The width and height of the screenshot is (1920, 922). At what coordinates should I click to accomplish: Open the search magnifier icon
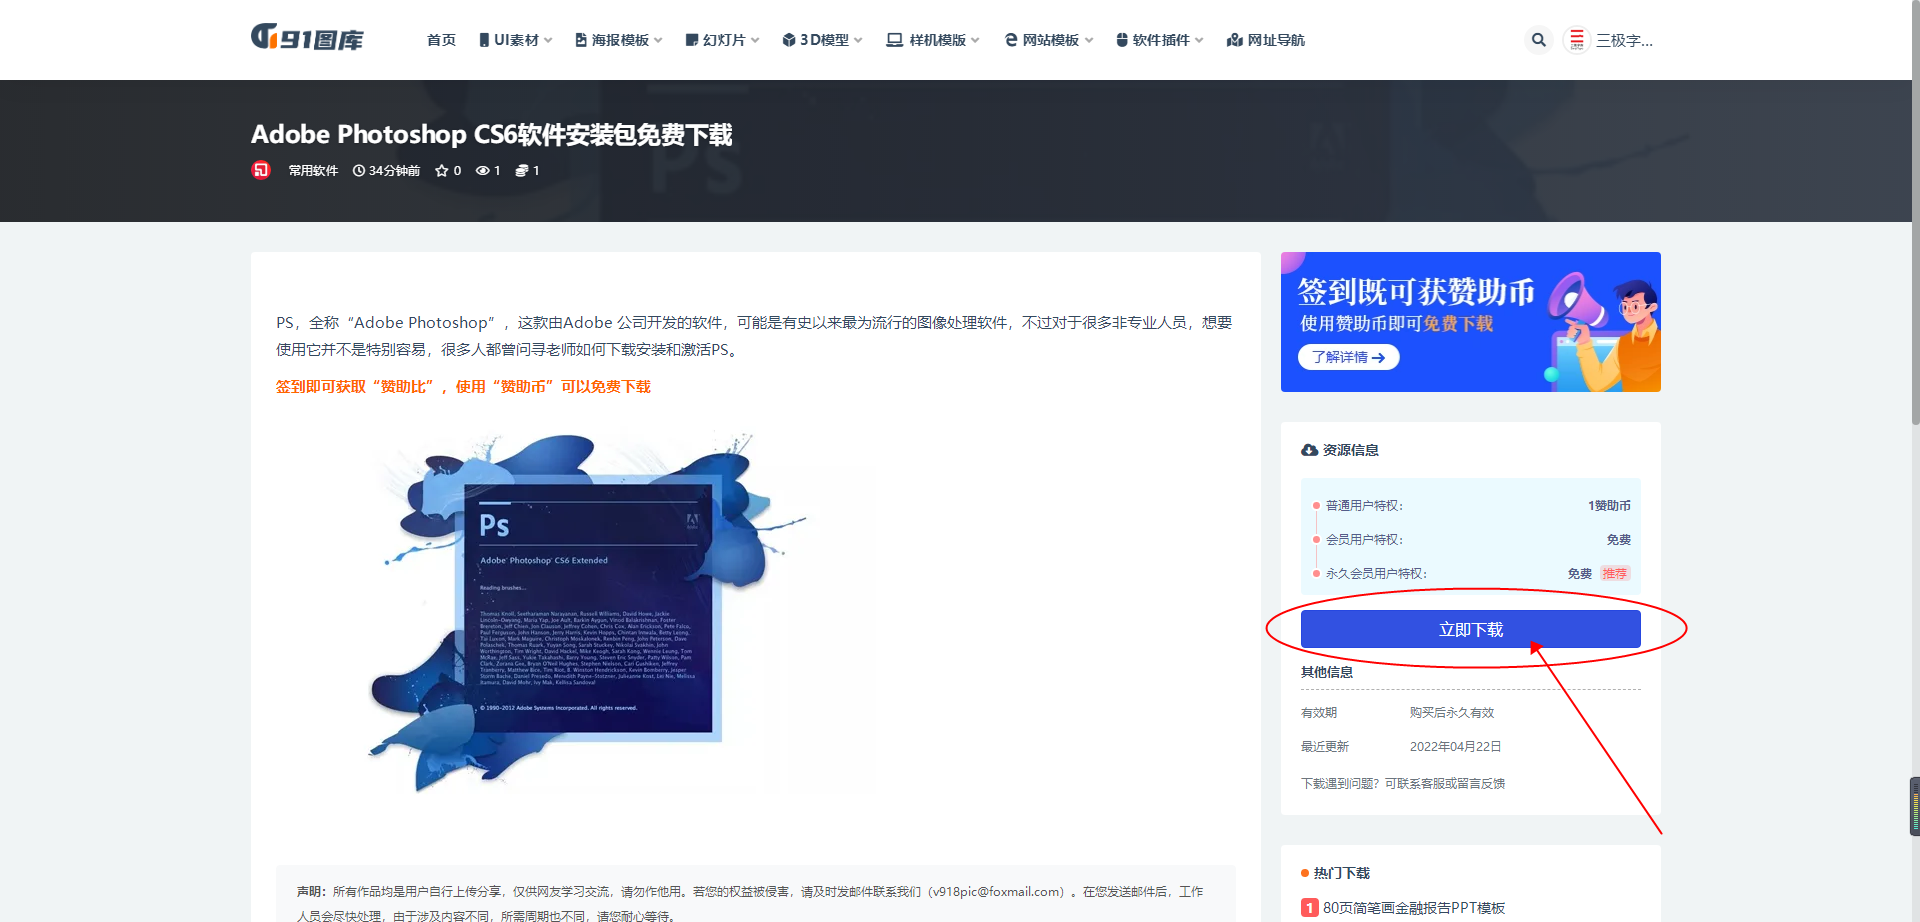pos(1538,40)
